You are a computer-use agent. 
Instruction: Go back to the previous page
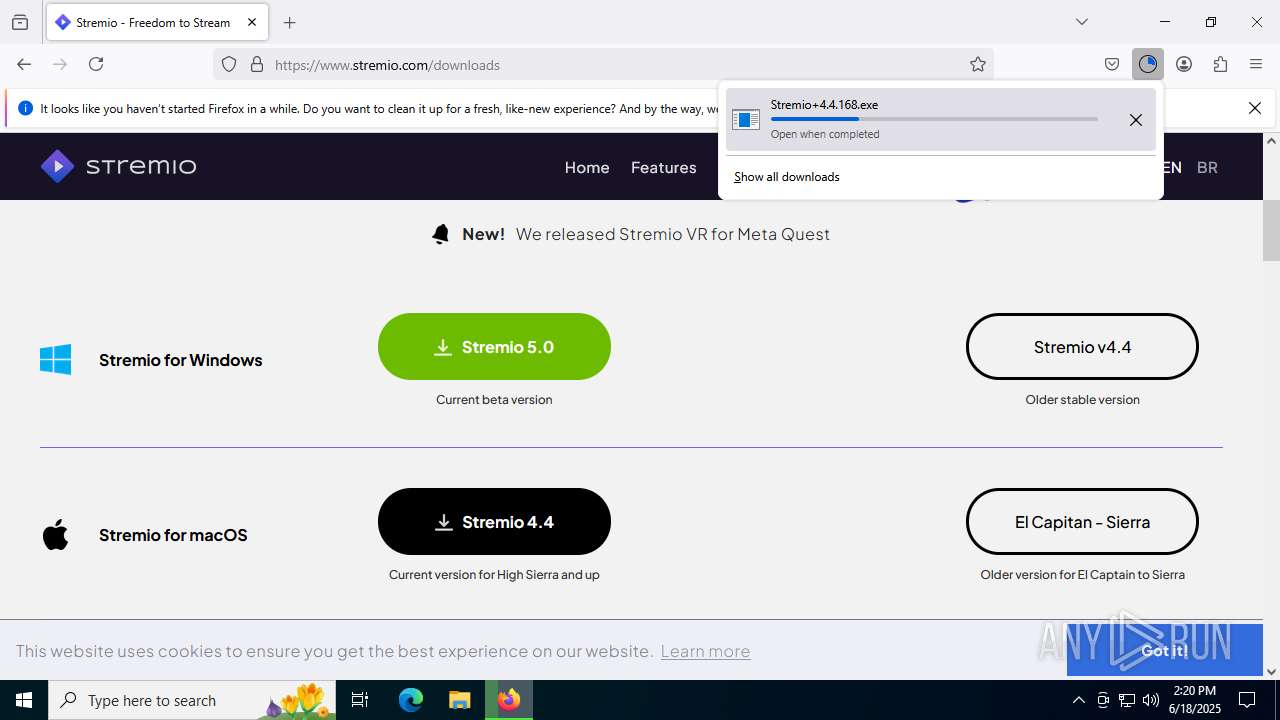point(24,64)
